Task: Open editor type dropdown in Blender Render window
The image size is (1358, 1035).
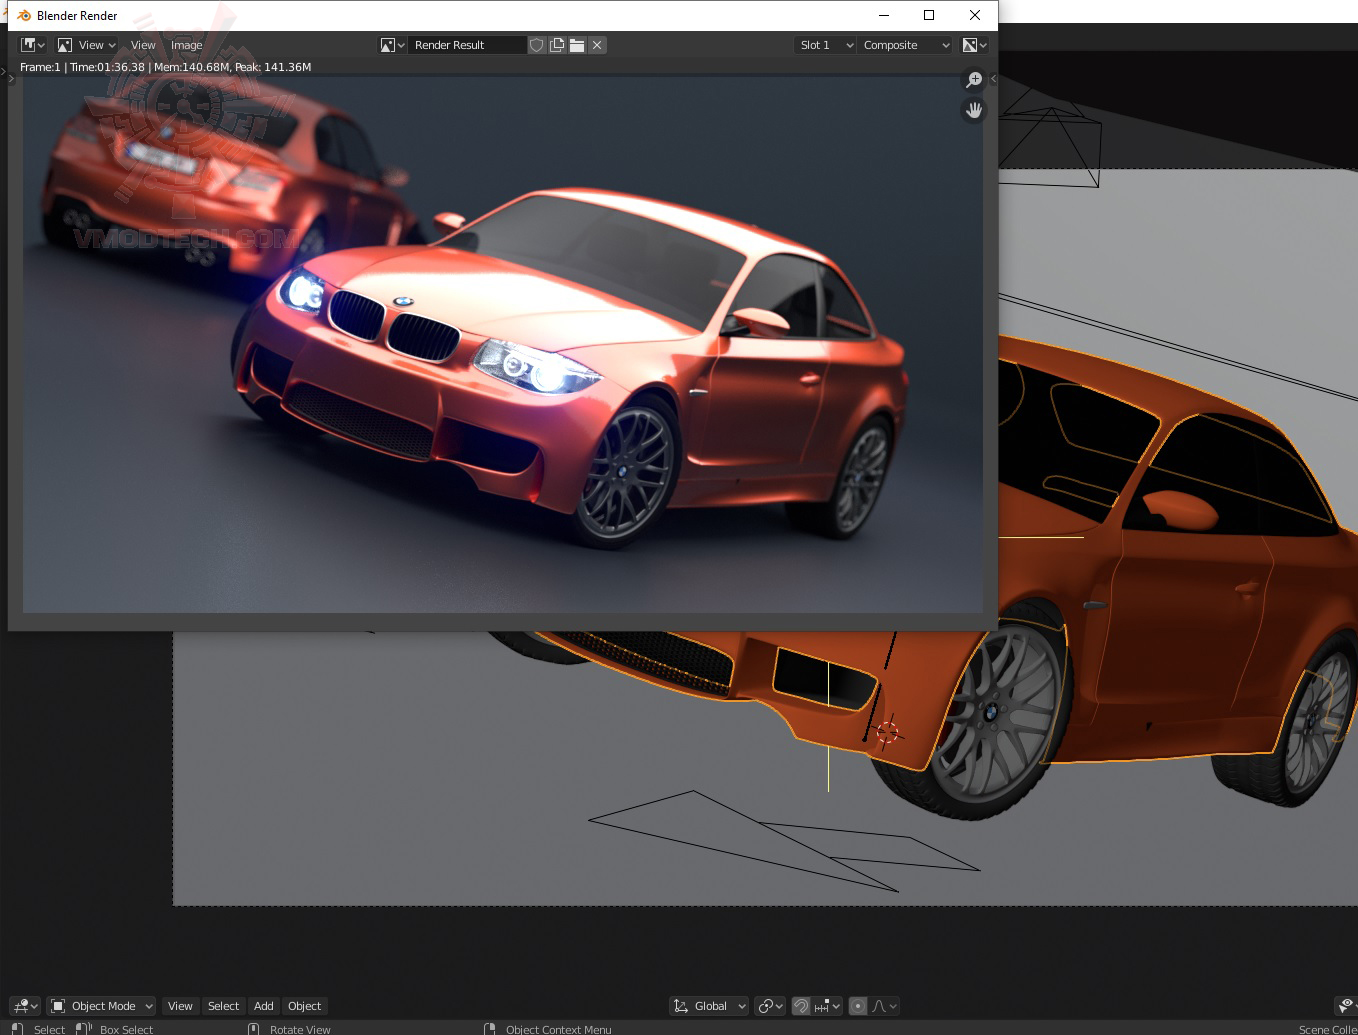Action: pyautogui.click(x=33, y=45)
